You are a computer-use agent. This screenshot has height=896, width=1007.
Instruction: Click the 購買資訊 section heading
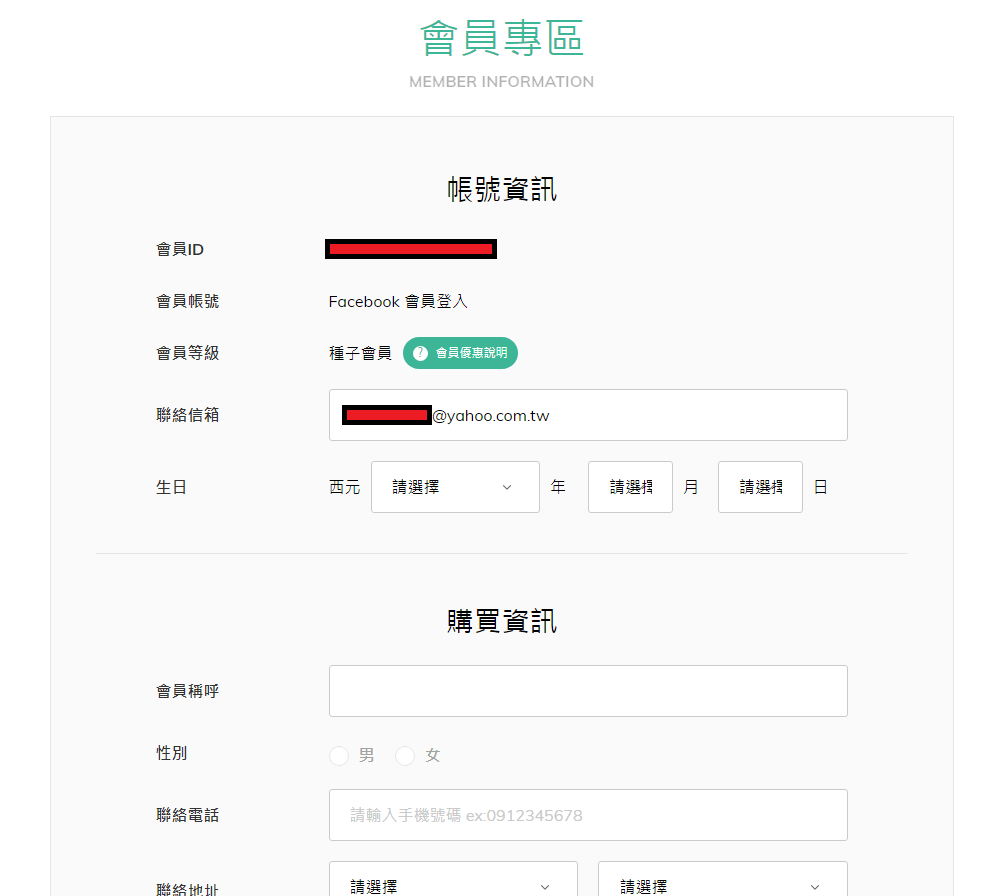click(502, 621)
